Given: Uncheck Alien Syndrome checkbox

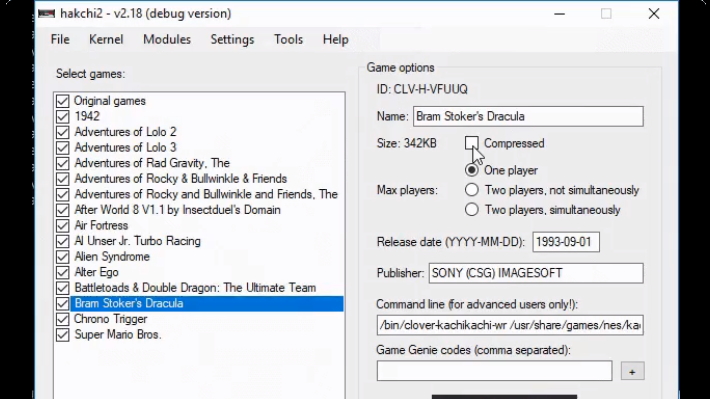Looking at the screenshot, I should (x=62, y=257).
